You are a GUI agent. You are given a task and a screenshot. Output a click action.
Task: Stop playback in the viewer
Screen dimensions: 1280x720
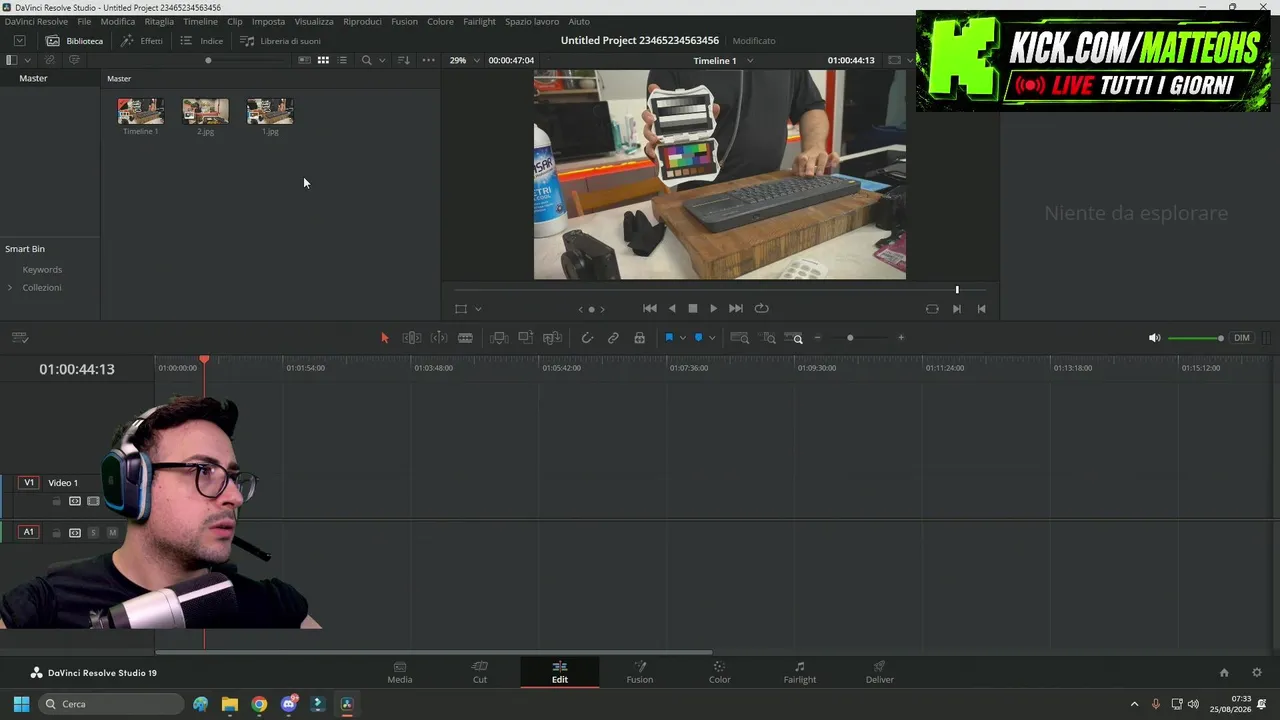pos(692,309)
